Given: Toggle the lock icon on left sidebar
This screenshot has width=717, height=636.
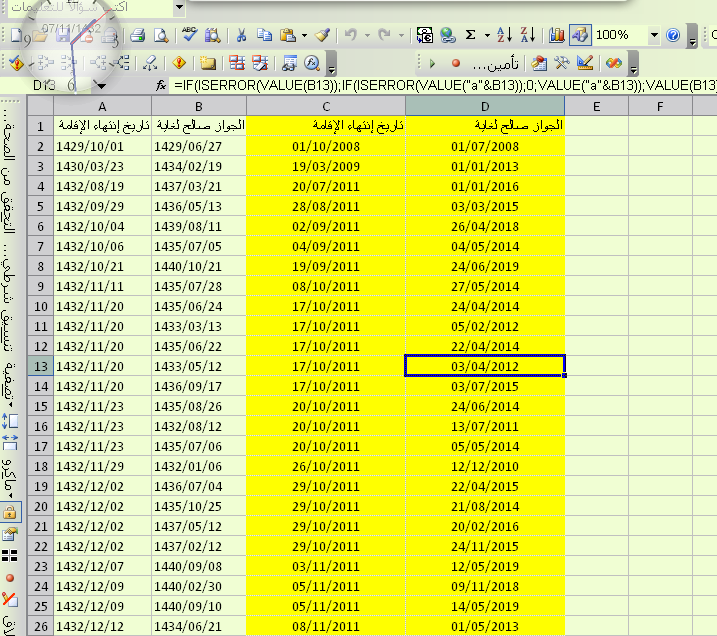Looking at the screenshot, I should pyautogui.click(x=10, y=513).
